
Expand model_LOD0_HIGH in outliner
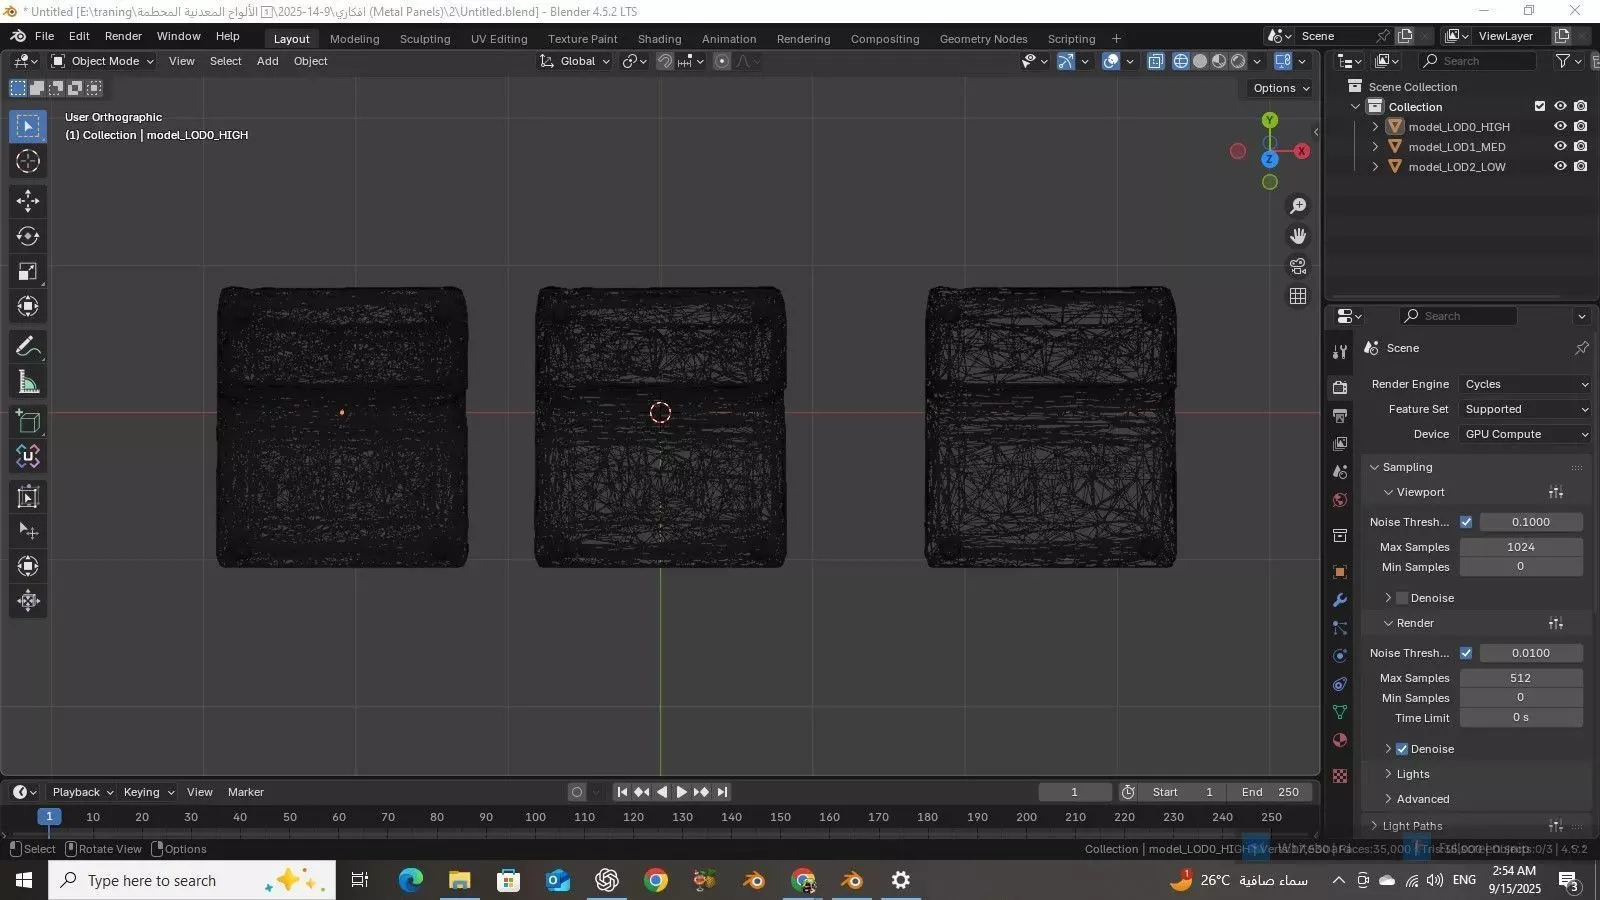(x=1375, y=127)
